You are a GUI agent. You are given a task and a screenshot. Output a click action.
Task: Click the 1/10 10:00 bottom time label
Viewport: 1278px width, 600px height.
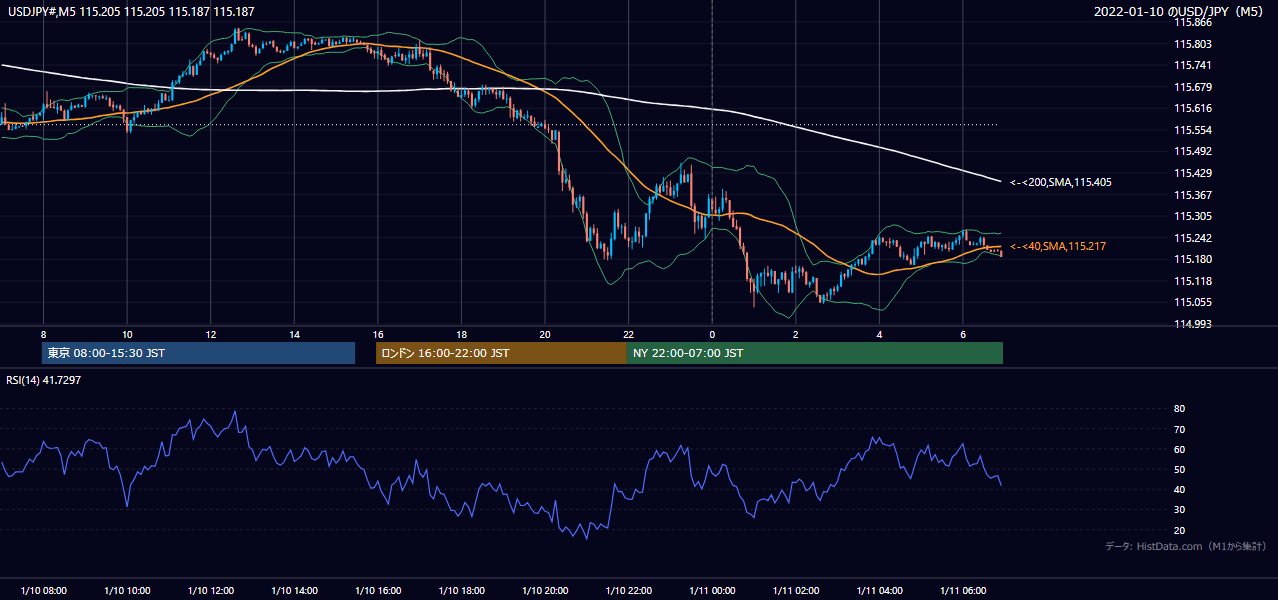[127, 591]
